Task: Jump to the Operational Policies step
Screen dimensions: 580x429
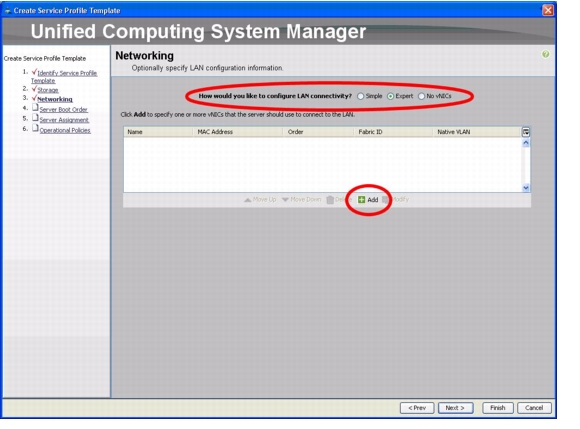Action: (65, 130)
